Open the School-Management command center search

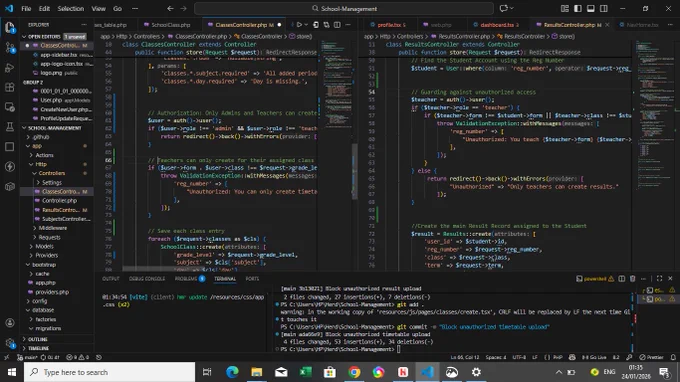[x=344, y=8]
